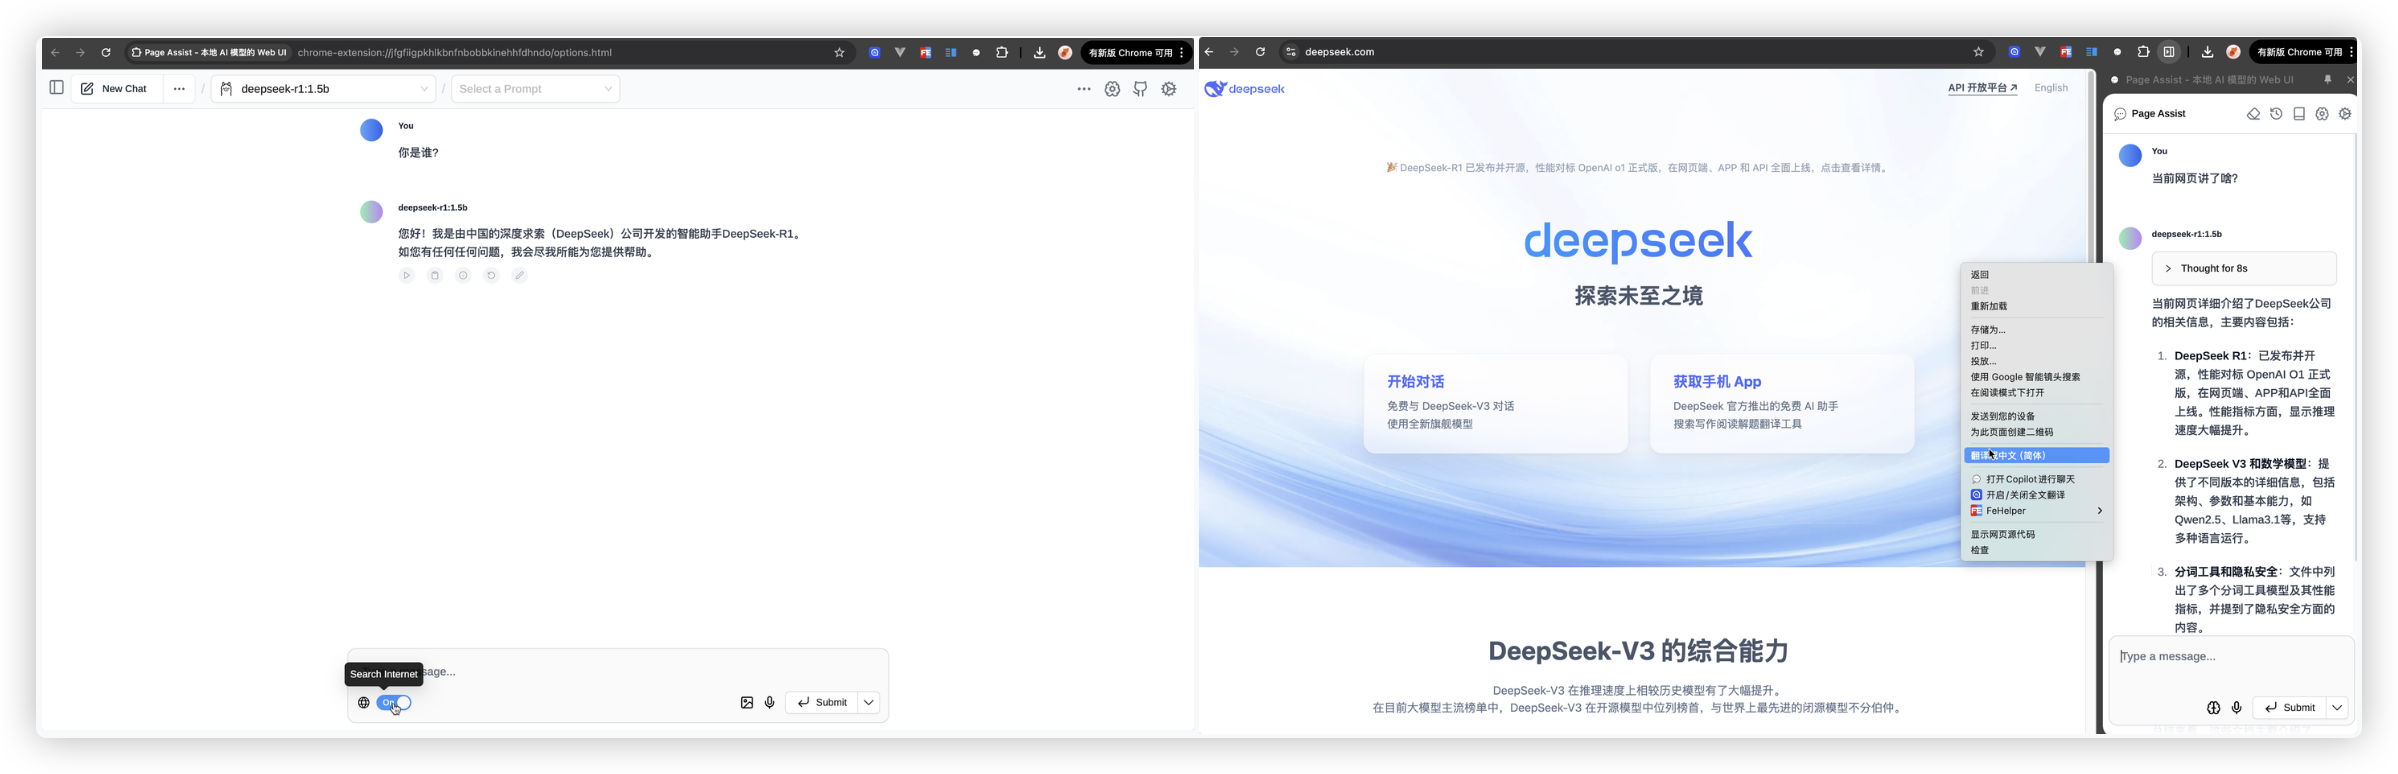Open the API 开放平台 link
This screenshot has width=2398, height=774.
[1982, 88]
